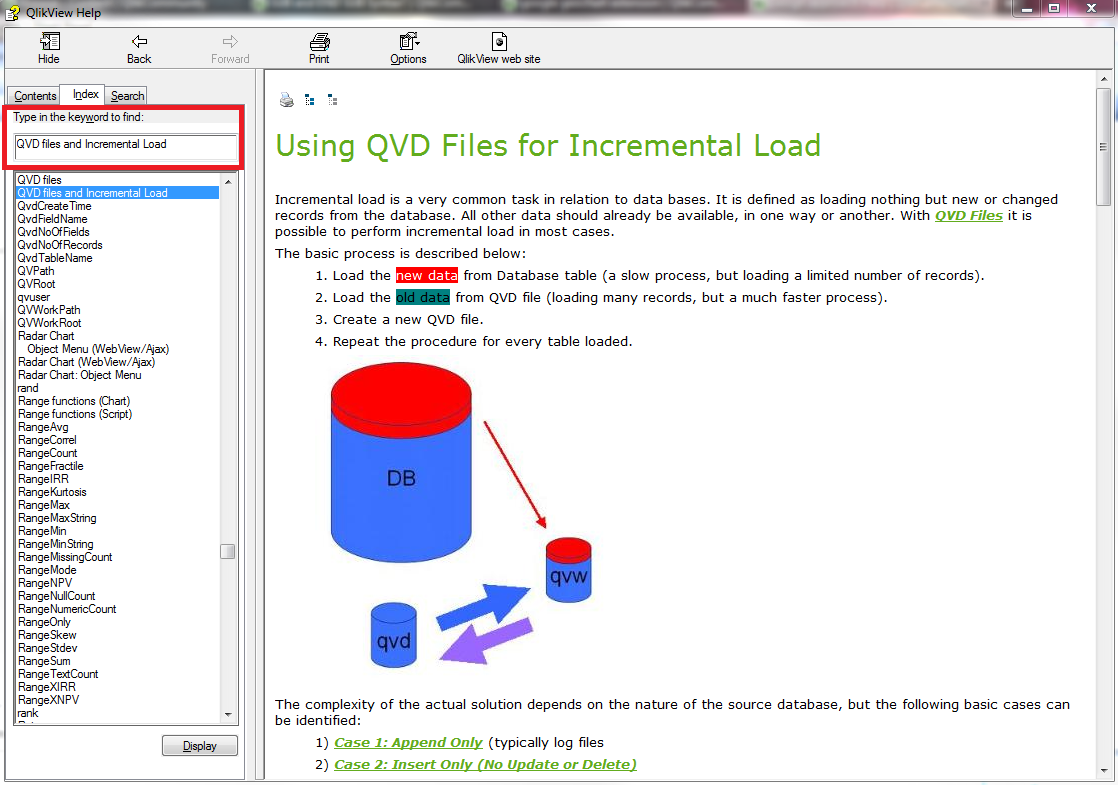Open QlikView web site icon
The width and height of the screenshot is (1118, 785).
(x=499, y=41)
